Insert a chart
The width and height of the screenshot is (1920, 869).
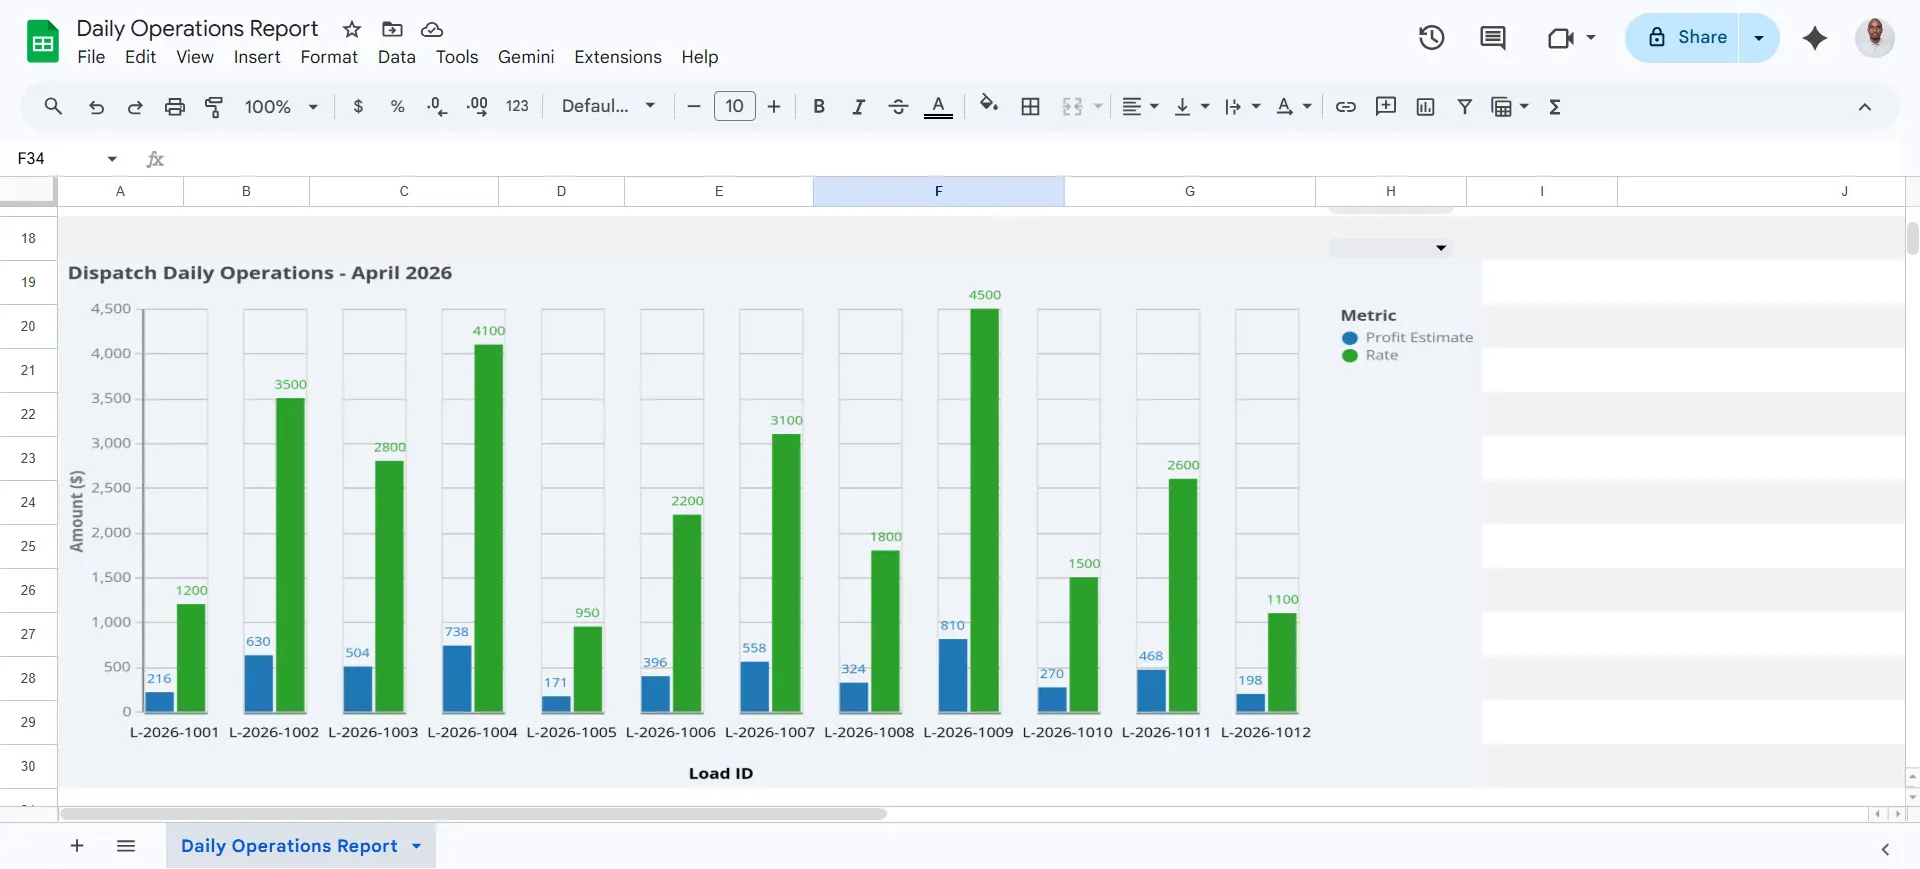1426,106
